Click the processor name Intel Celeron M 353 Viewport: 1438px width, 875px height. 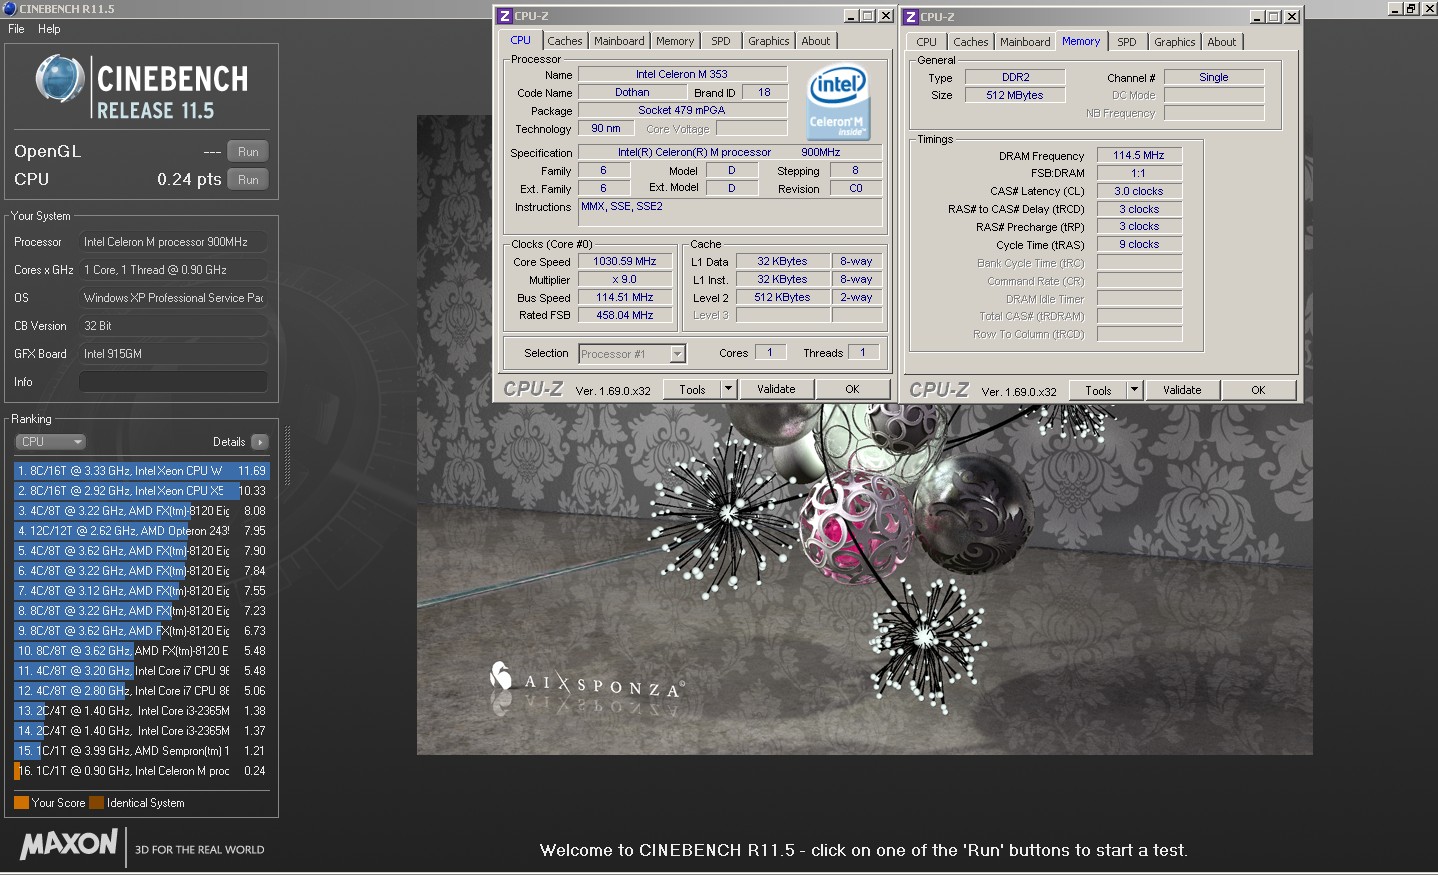tap(682, 74)
